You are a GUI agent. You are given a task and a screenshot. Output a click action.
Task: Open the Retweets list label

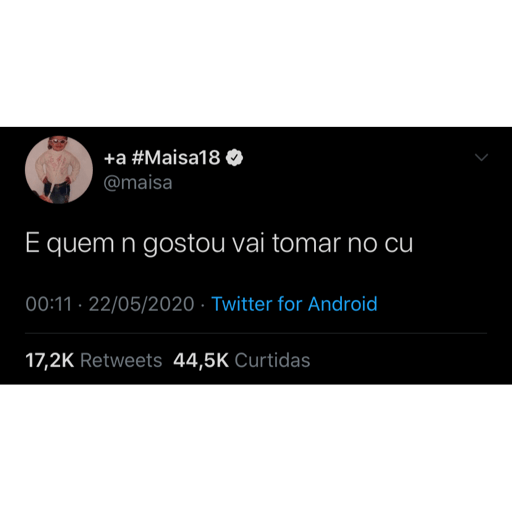(x=121, y=360)
